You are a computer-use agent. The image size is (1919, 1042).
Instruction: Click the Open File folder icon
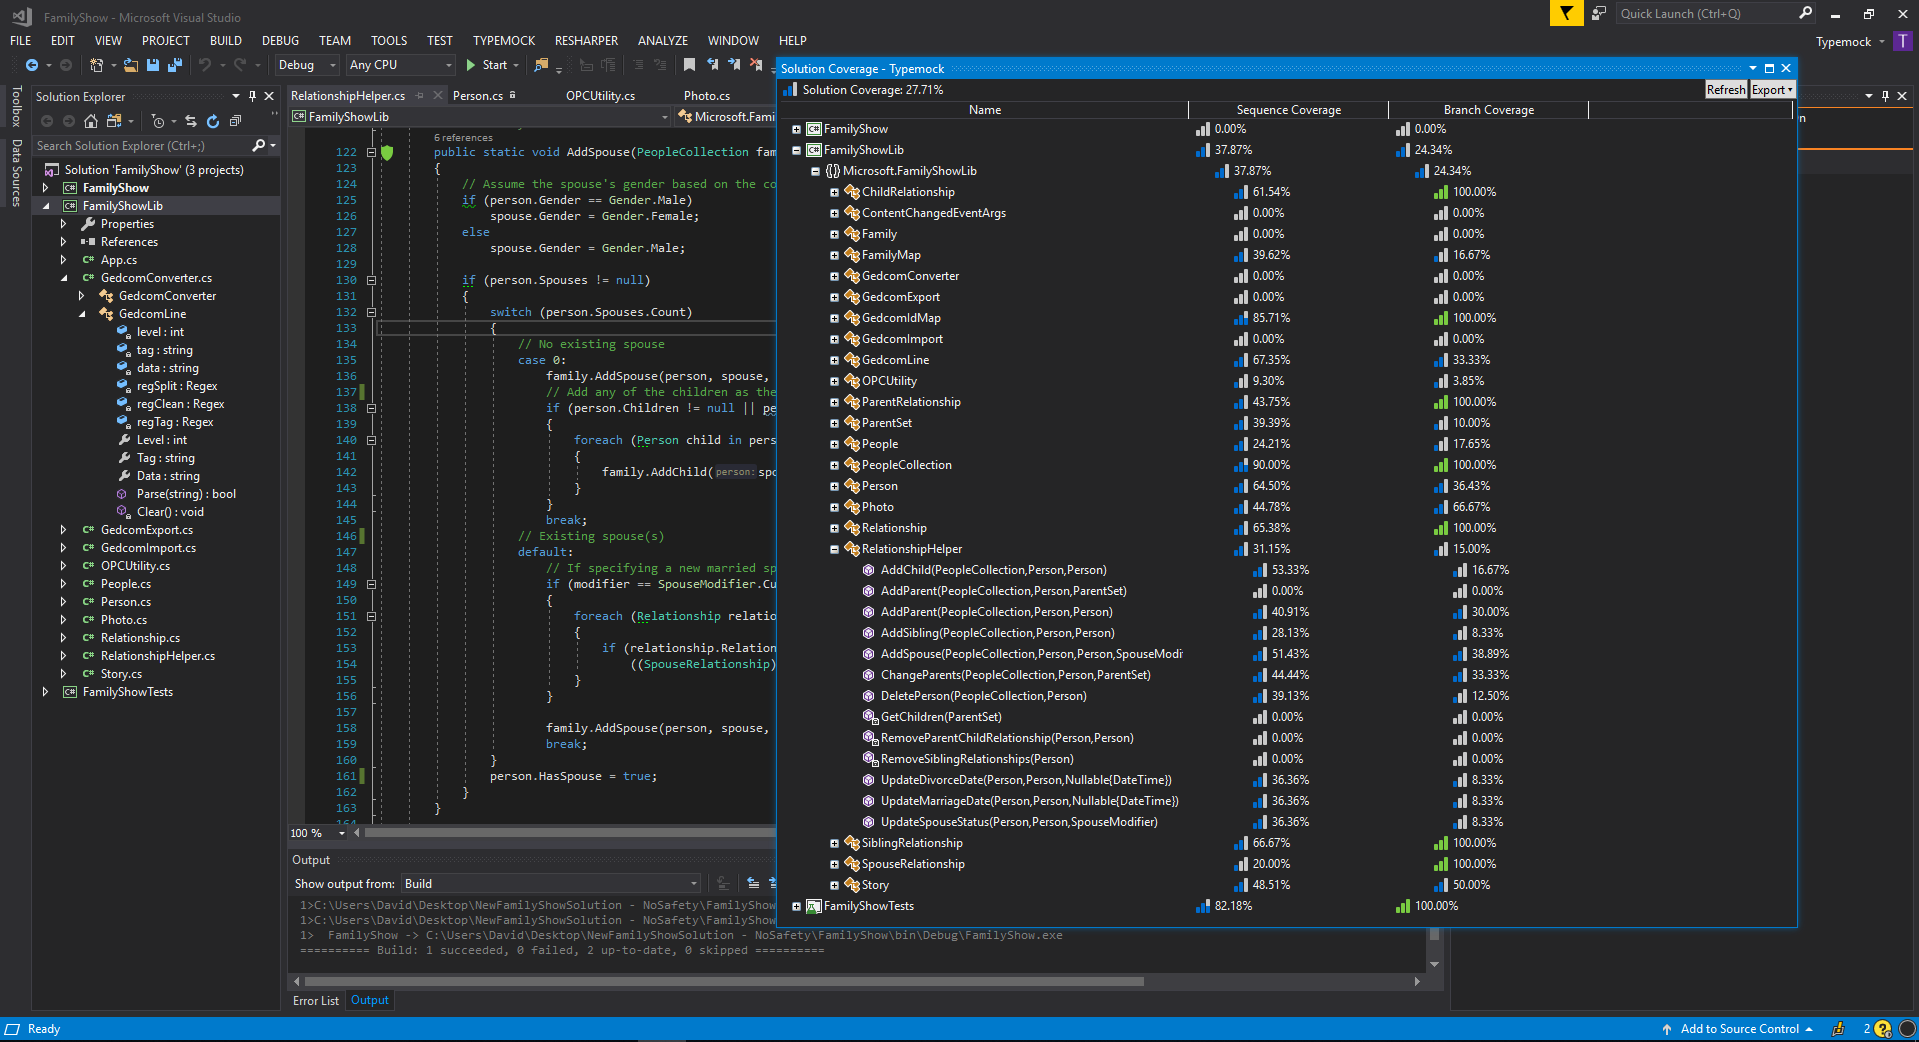coord(130,65)
